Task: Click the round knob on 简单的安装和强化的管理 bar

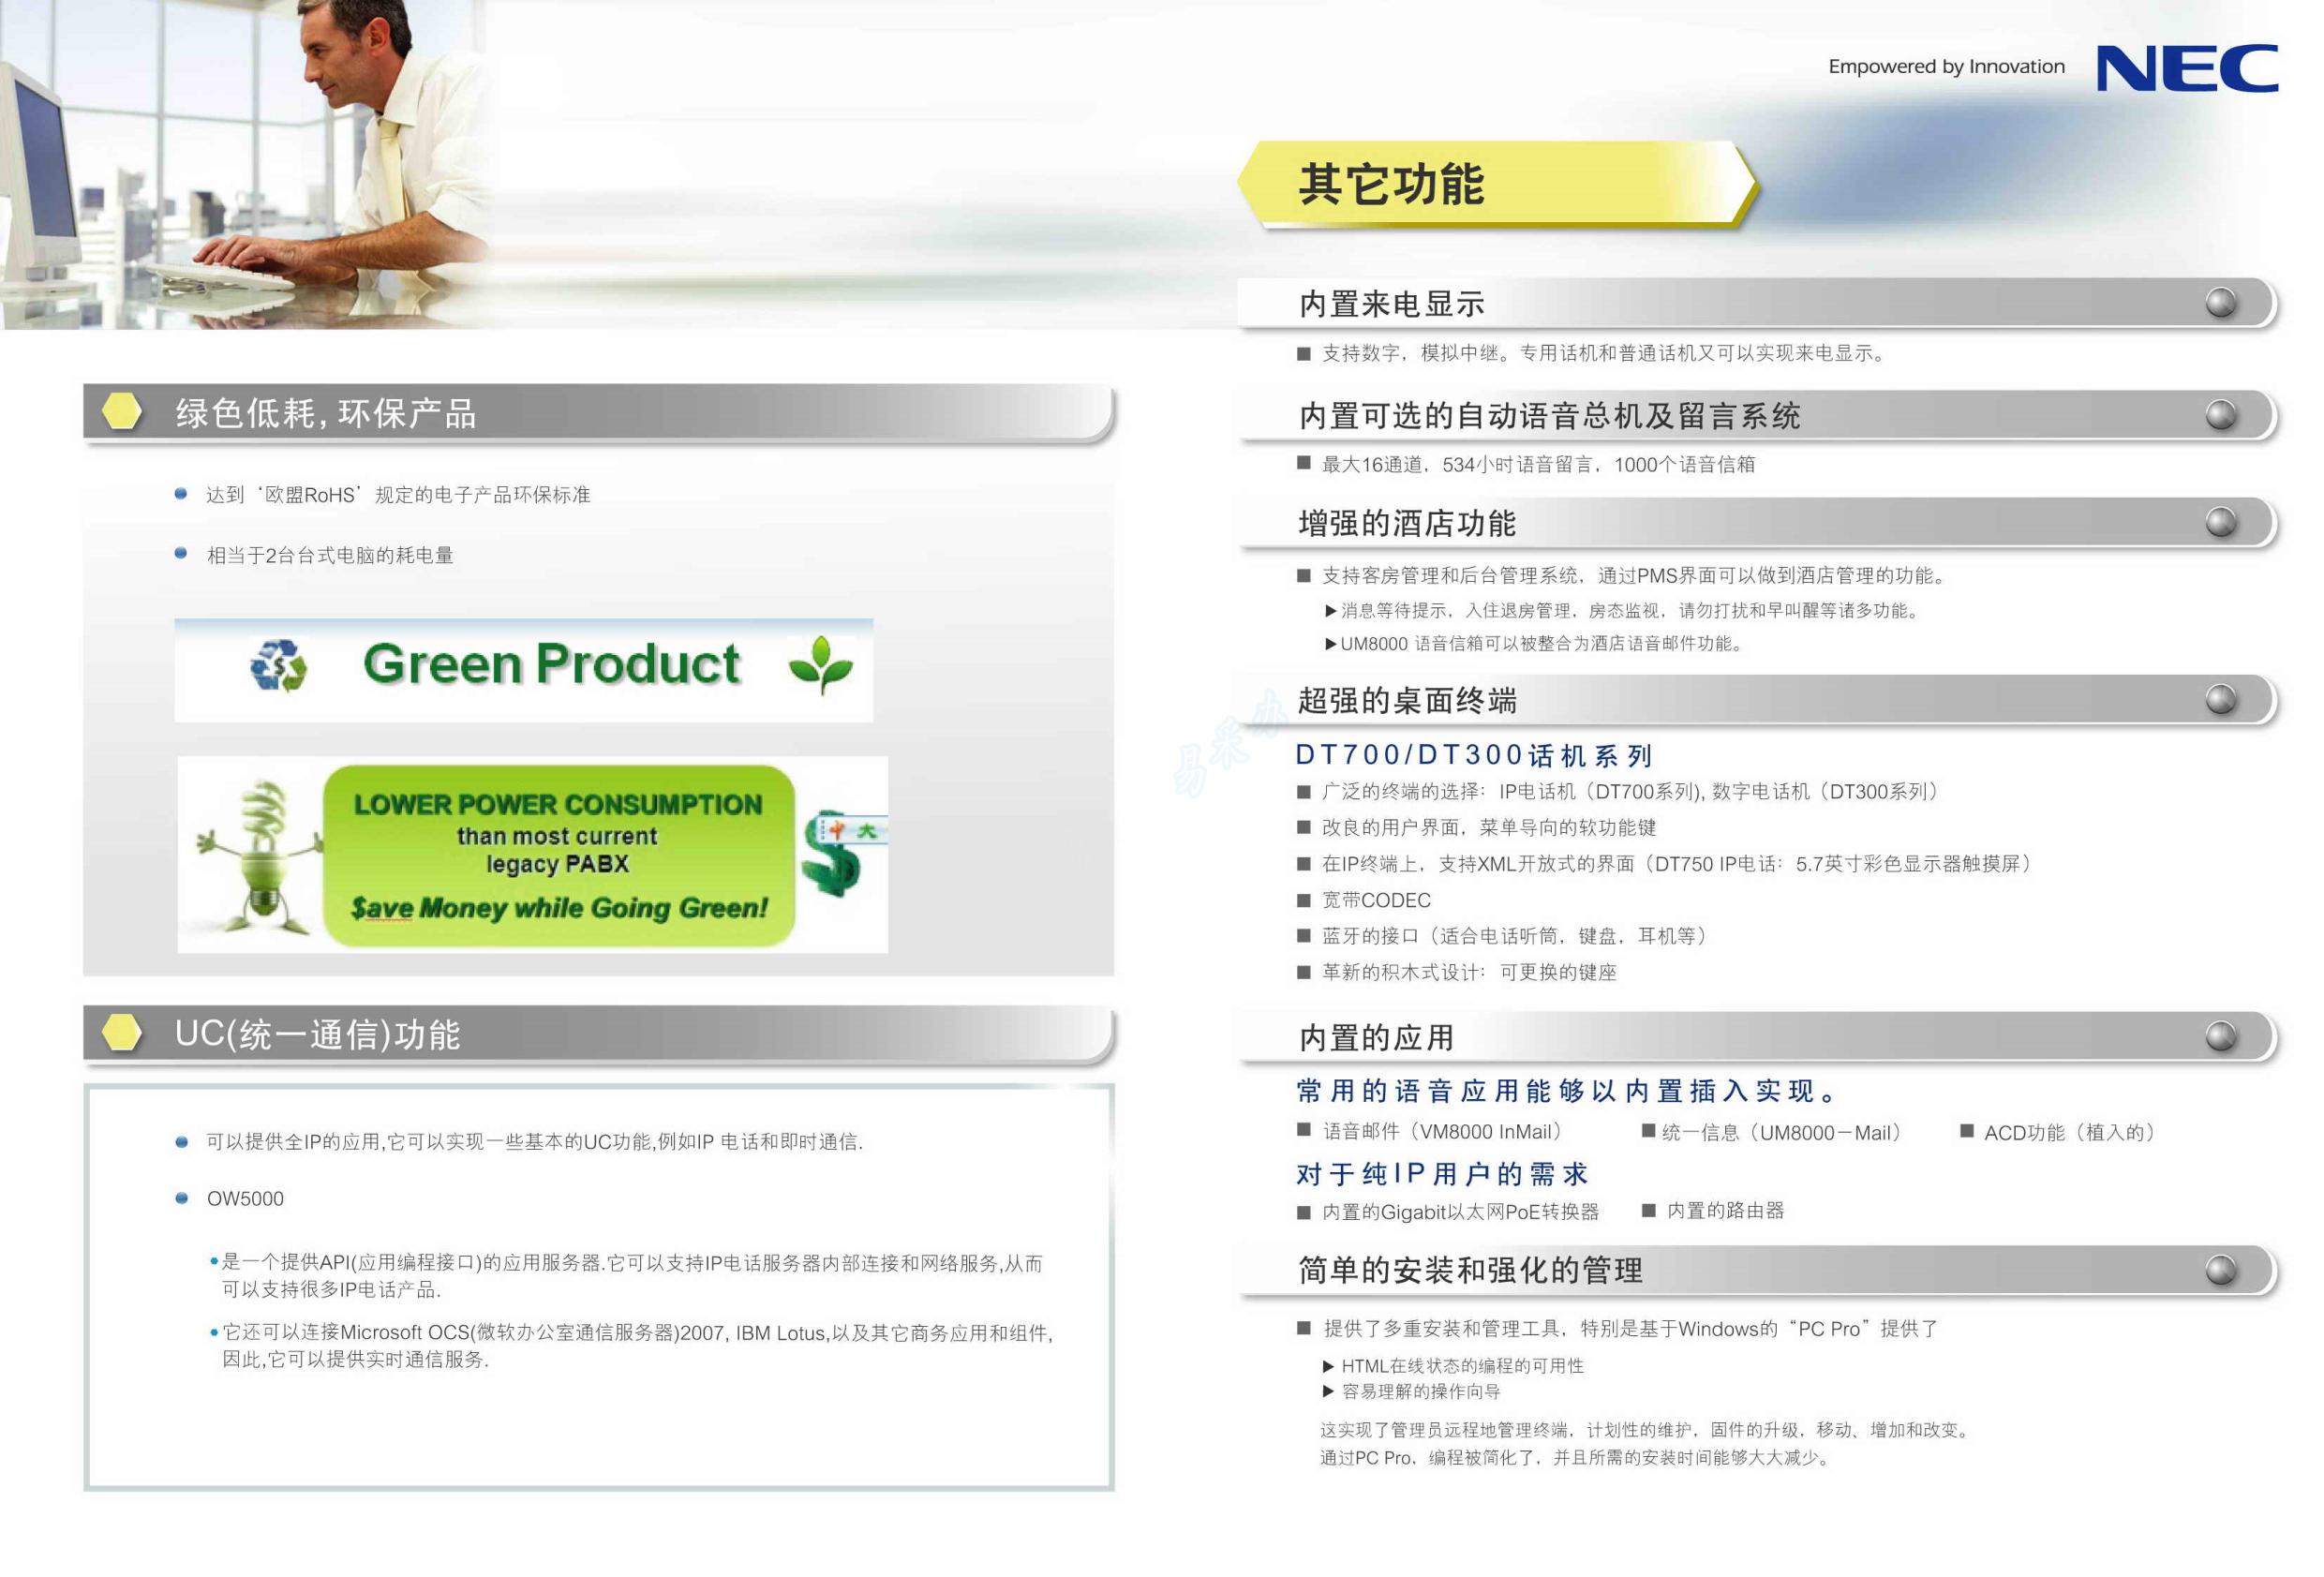Action: click(2221, 1270)
